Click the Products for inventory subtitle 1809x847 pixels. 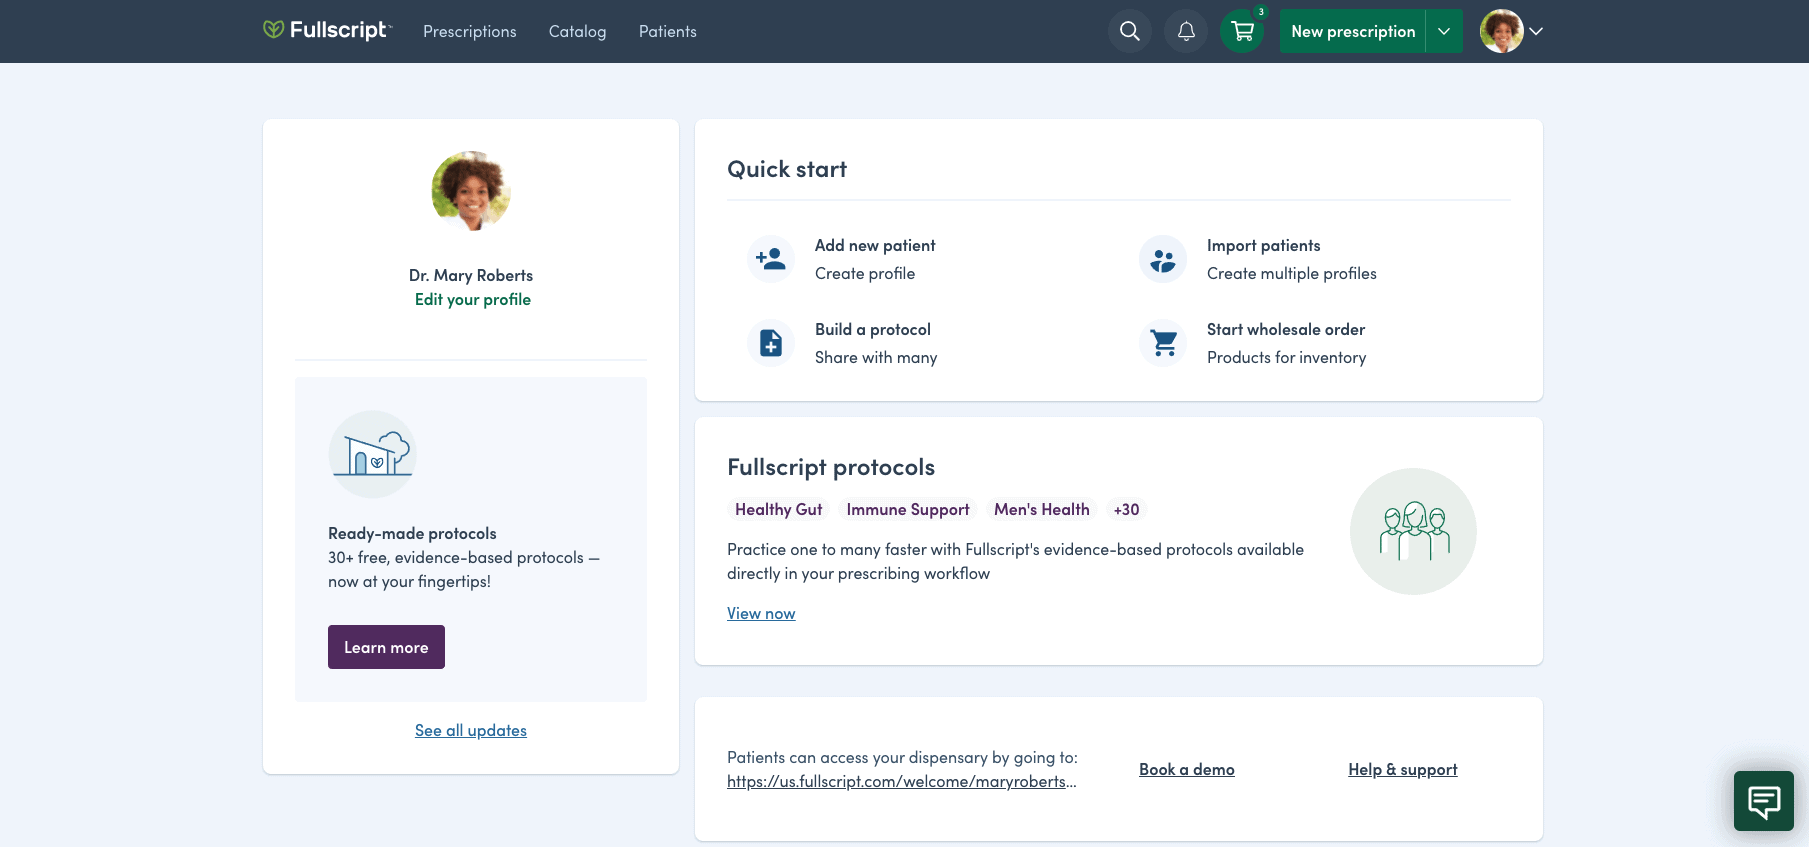click(x=1287, y=357)
